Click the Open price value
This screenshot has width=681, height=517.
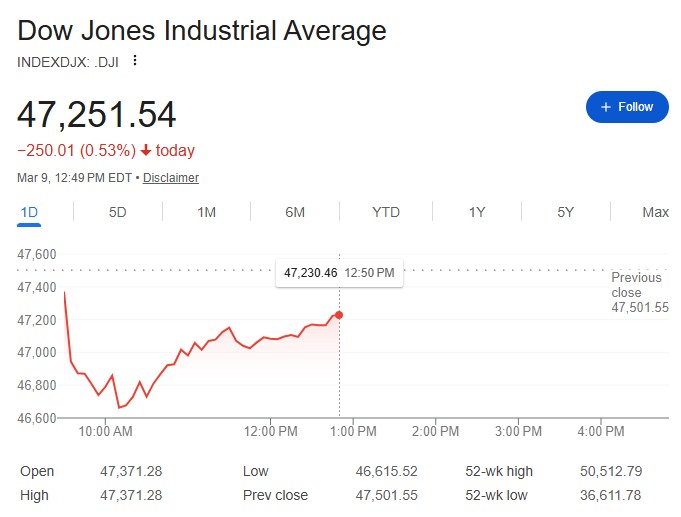(131, 471)
